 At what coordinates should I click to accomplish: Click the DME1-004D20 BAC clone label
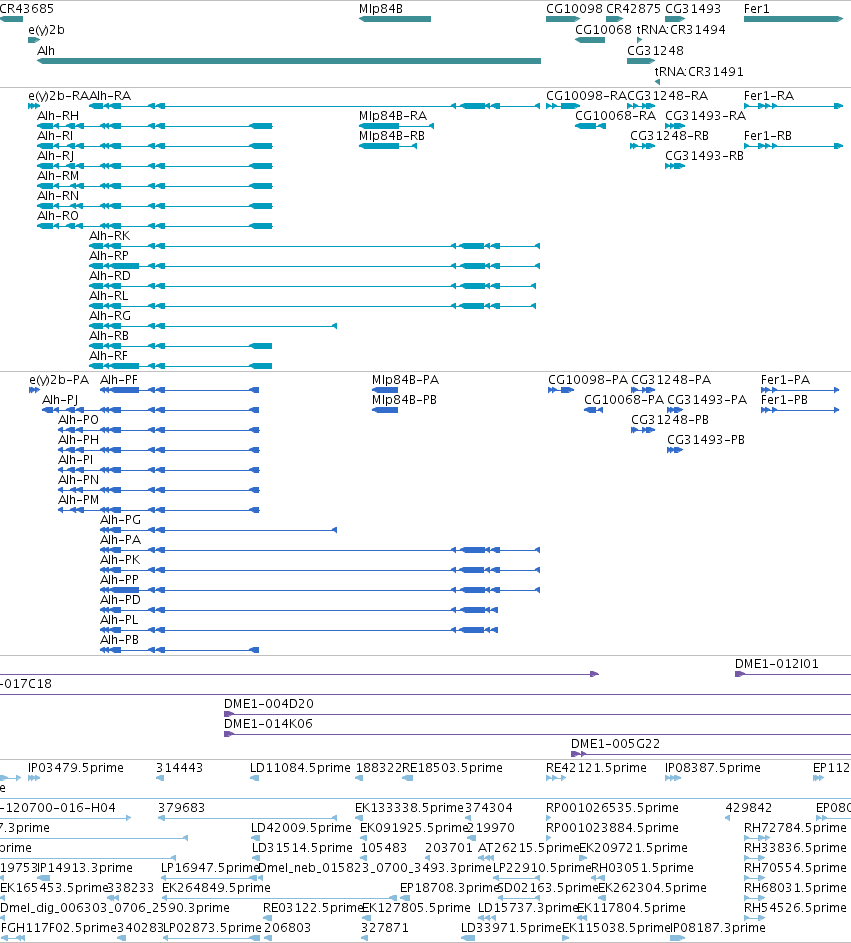point(268,704)
